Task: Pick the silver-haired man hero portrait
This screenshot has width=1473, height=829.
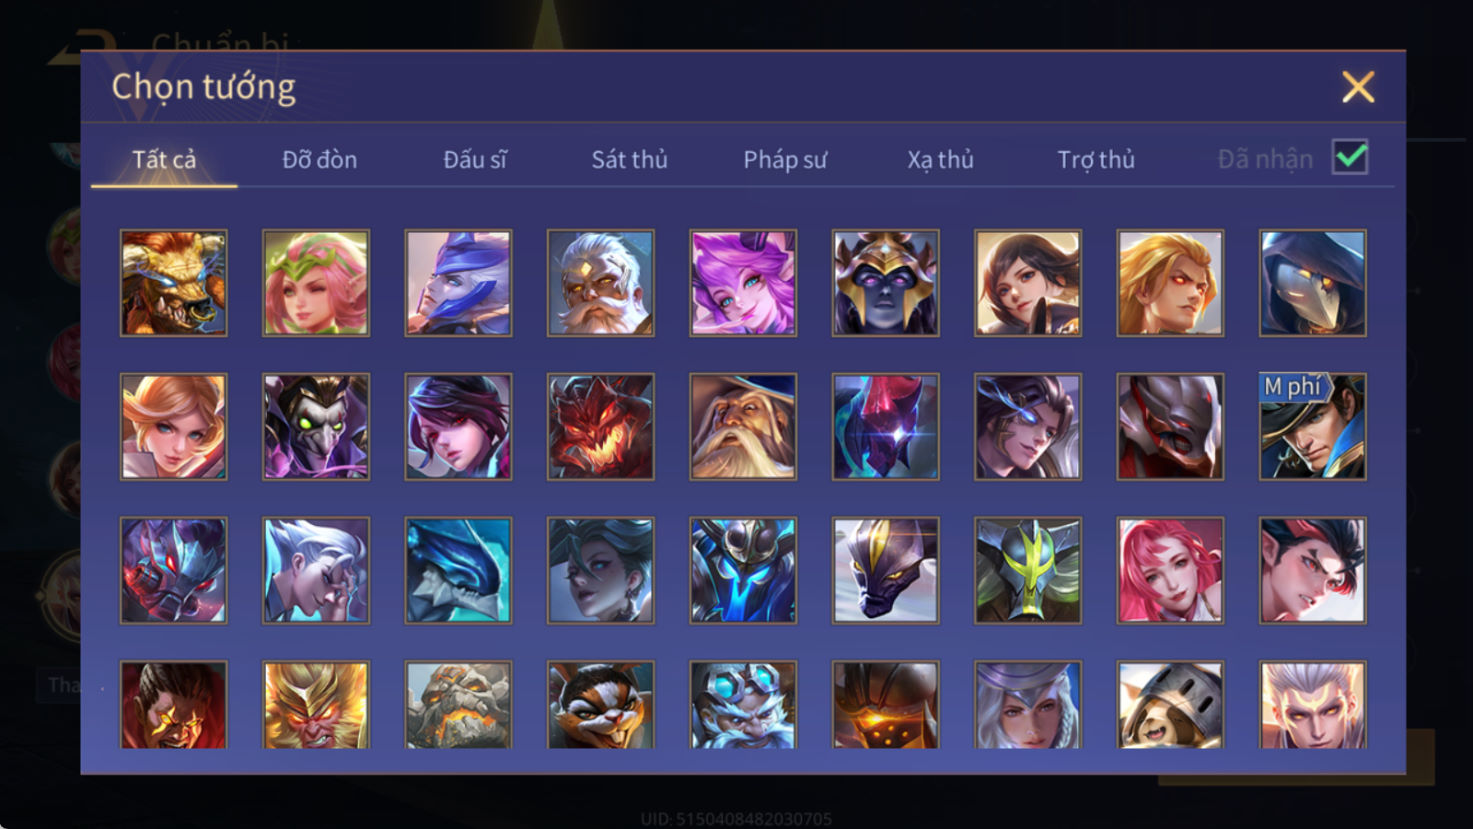Action: coord(316,571)
